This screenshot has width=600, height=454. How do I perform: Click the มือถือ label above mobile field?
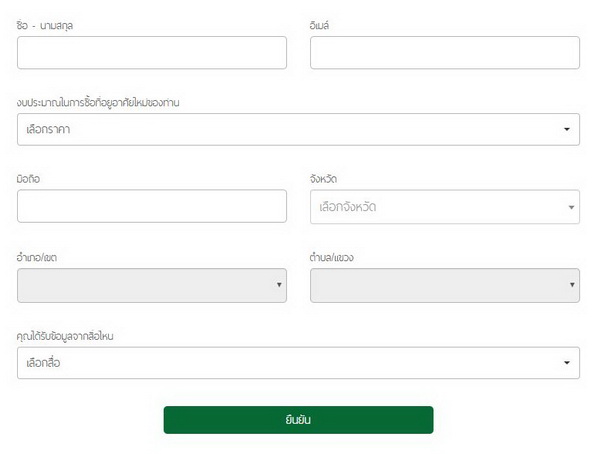pyautogui.click(x=28, y=179)
